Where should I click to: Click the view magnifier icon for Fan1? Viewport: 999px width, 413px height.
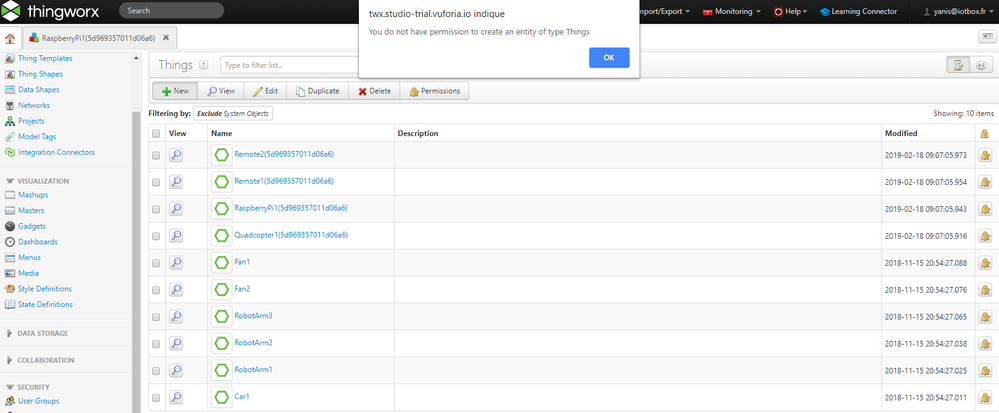(176, 262)
